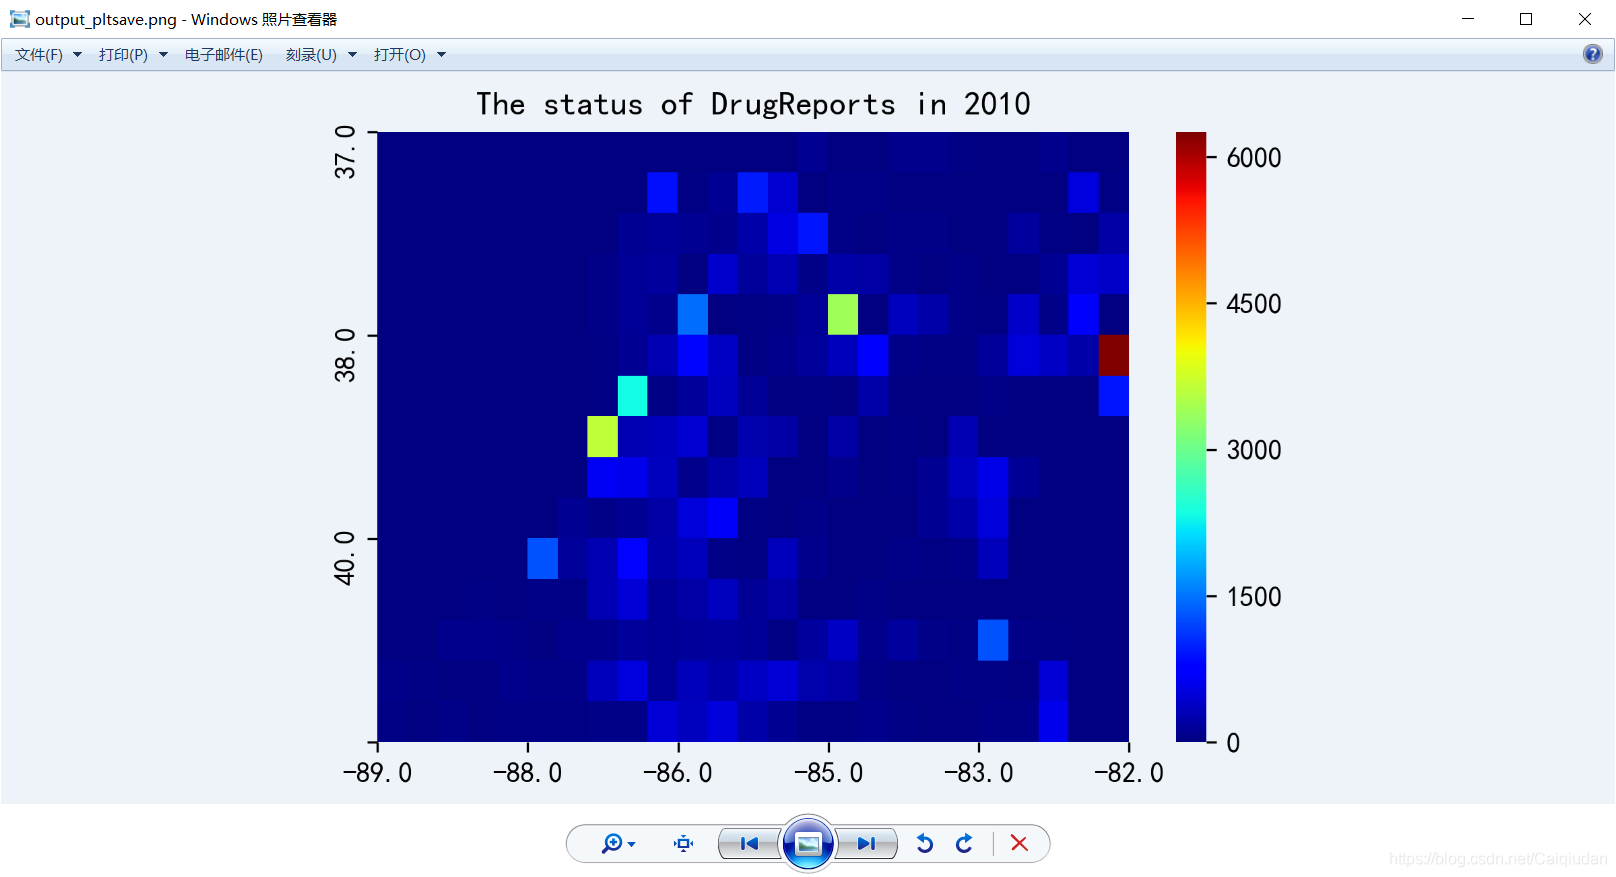Go to the next image
This screenshot has width=1616, height=877.
click(x=866, y=844)
